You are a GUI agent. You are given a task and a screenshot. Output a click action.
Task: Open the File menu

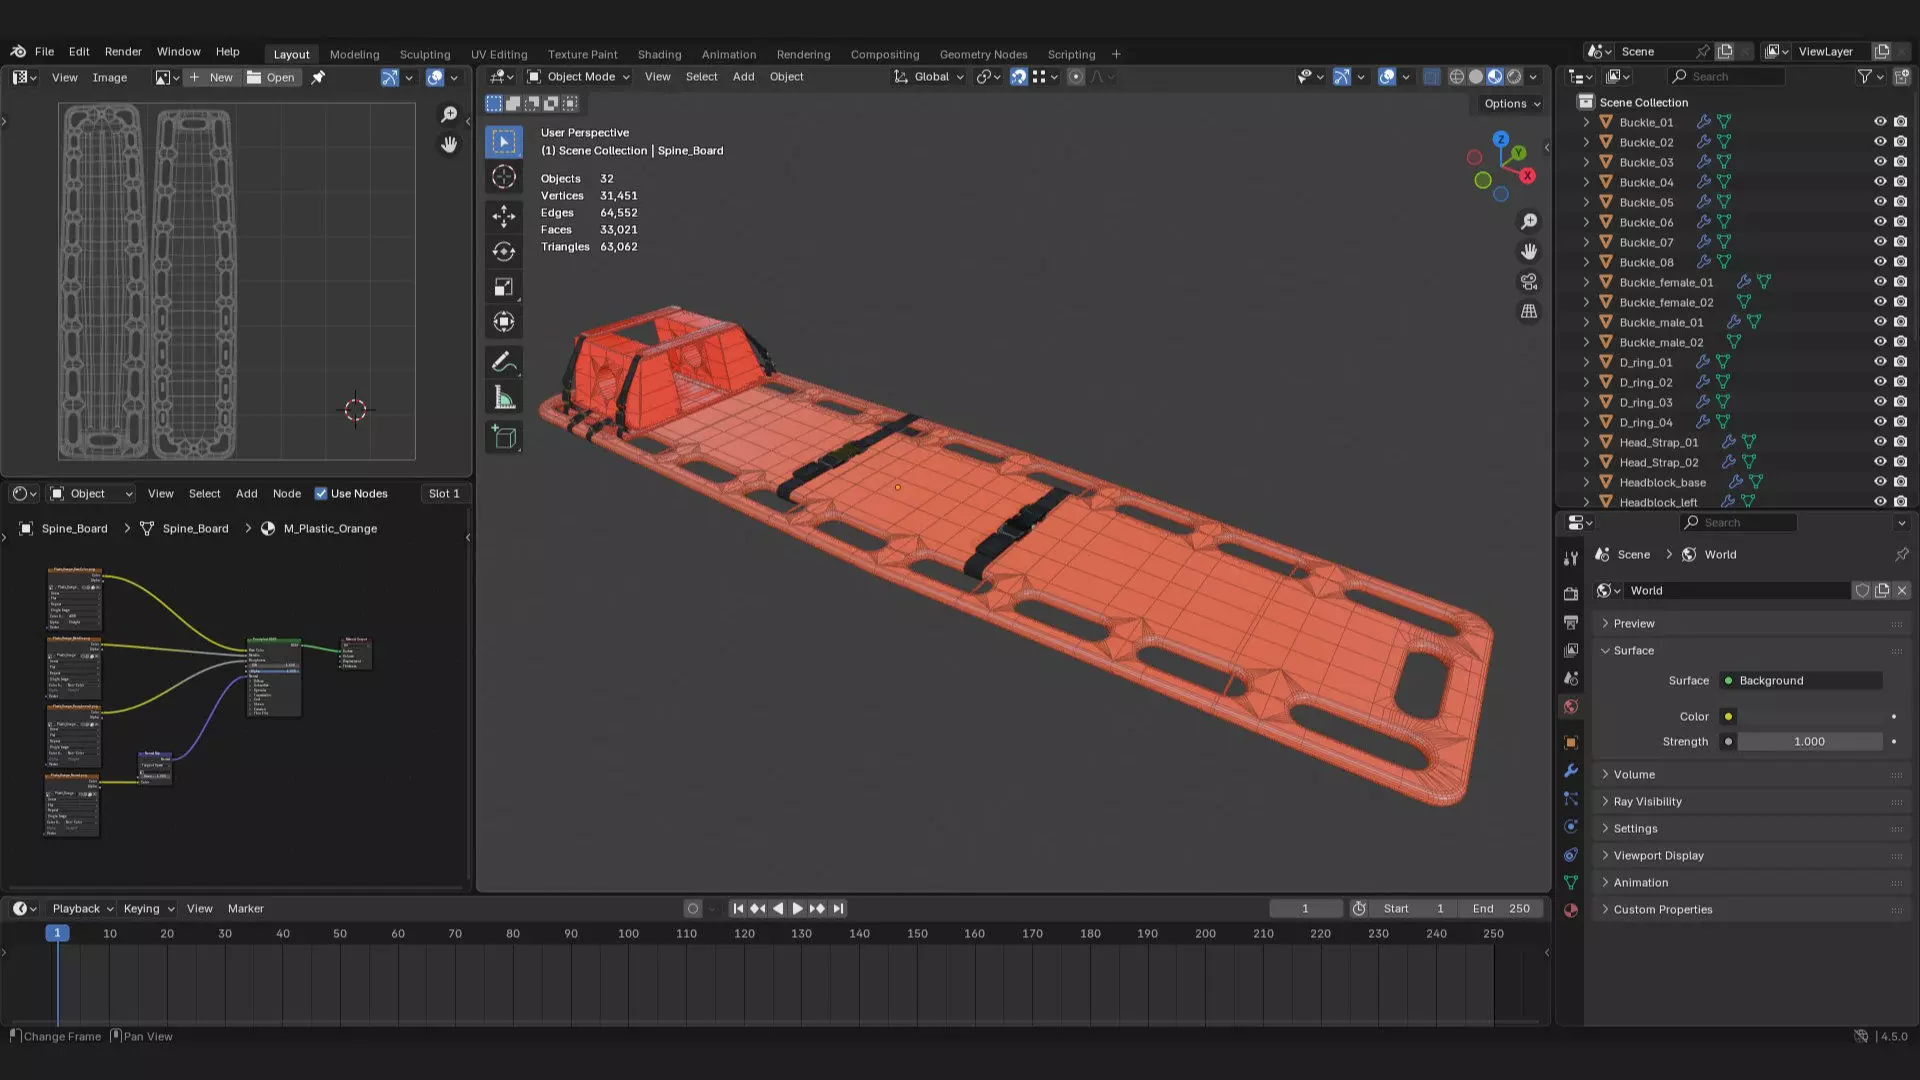point(44,51)
